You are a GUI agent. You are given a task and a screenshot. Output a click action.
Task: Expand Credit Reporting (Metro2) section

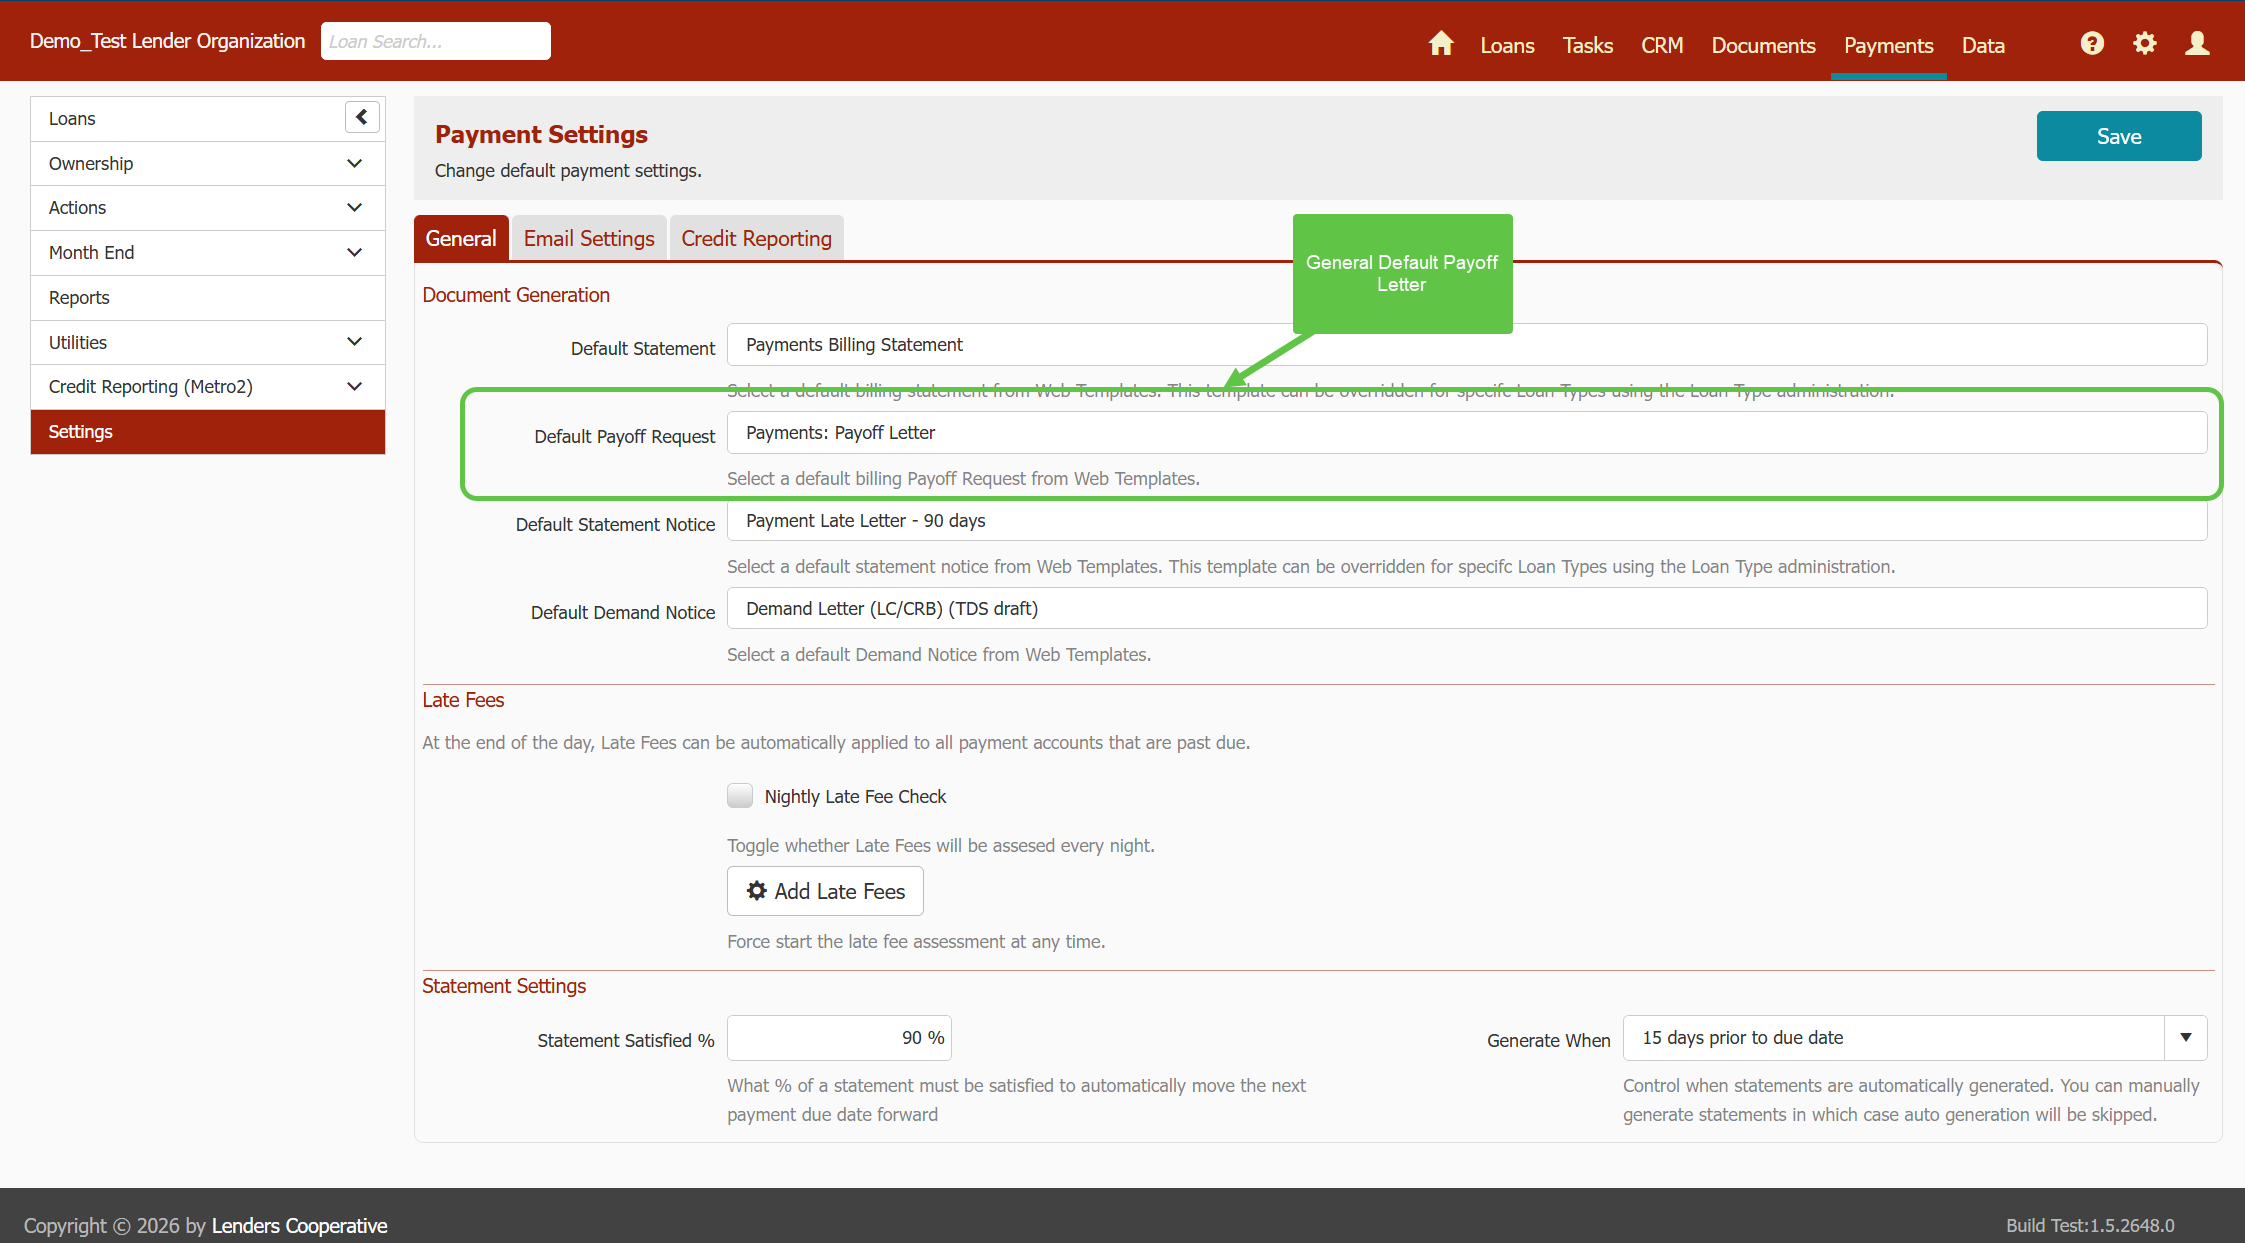click(x=208, y=386)
